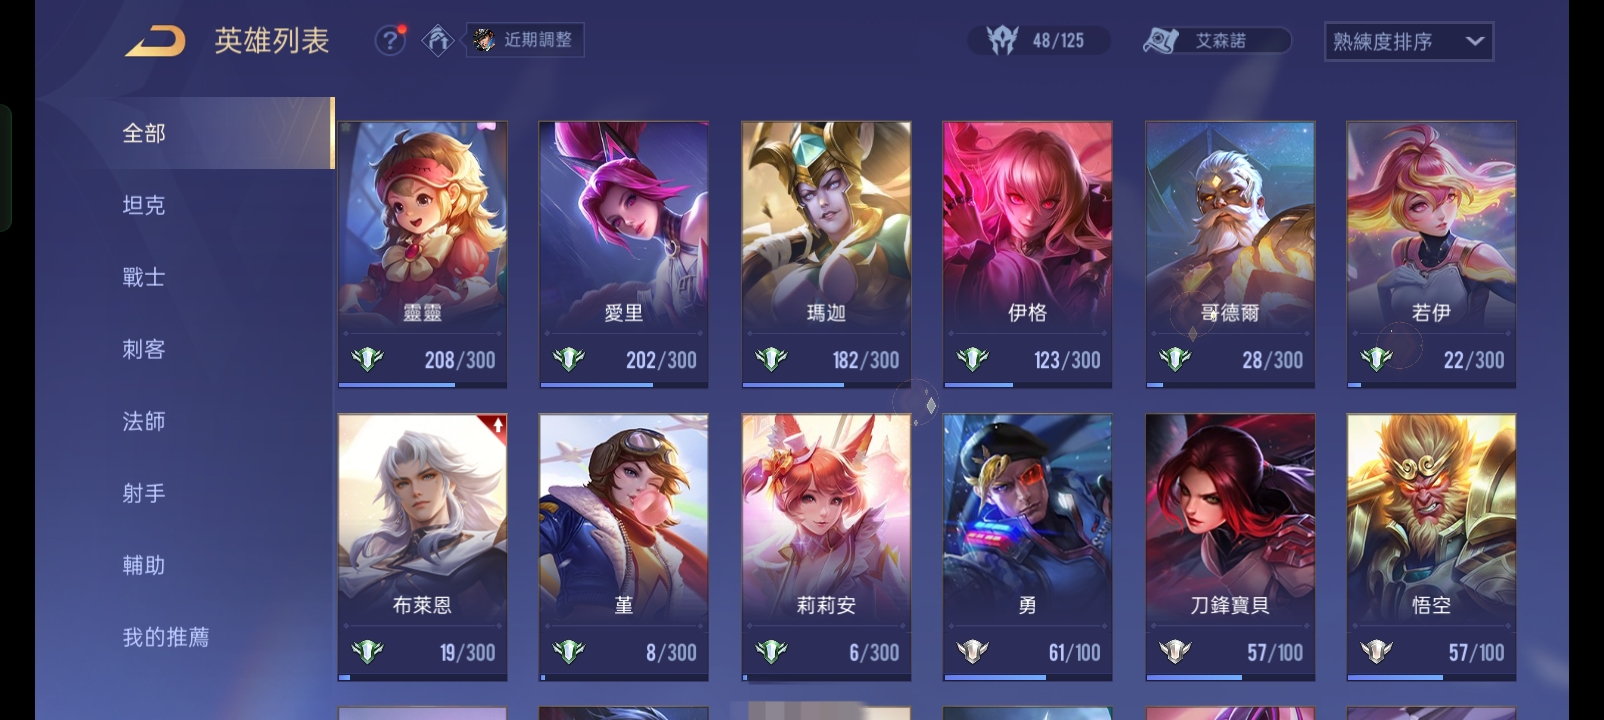Open the 48/125 hero collection icon
This screenshot has width=1604, height=720.
[x=1002, y=40]
